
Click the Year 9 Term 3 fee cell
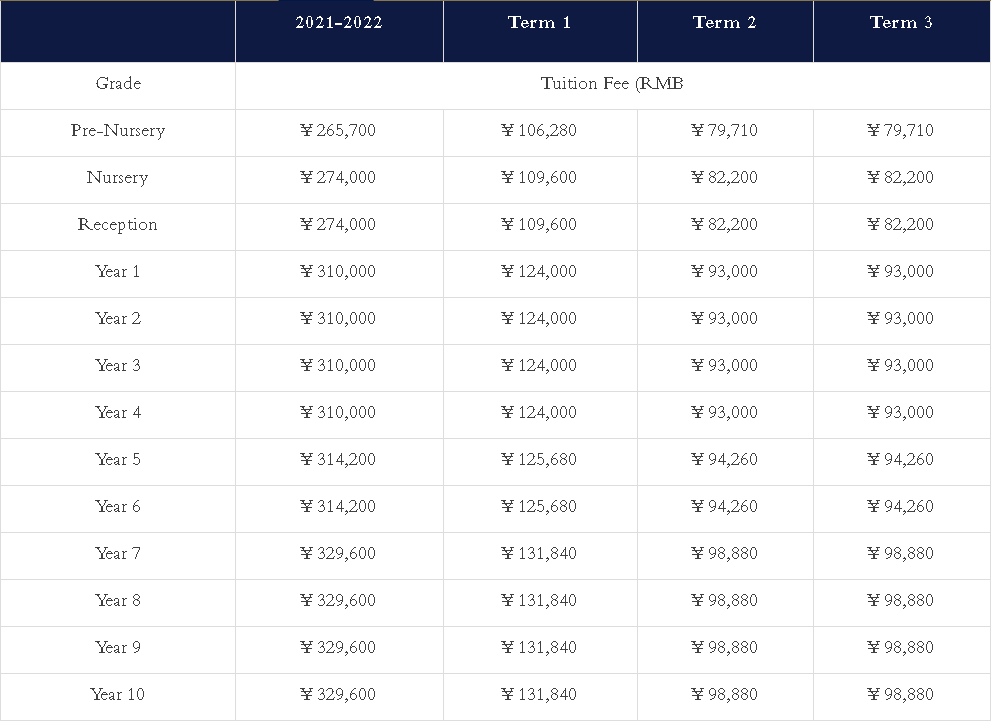901,648
